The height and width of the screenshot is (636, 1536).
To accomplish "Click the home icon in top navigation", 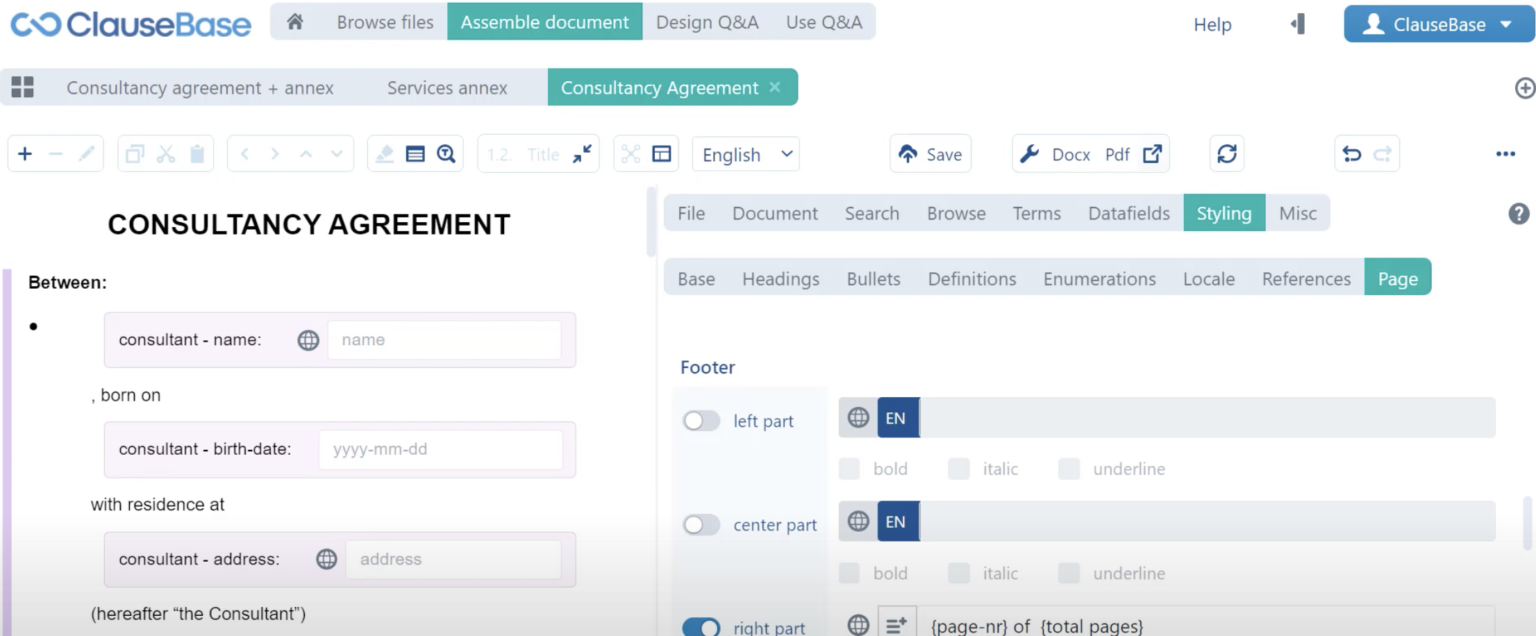I will 295,22.
